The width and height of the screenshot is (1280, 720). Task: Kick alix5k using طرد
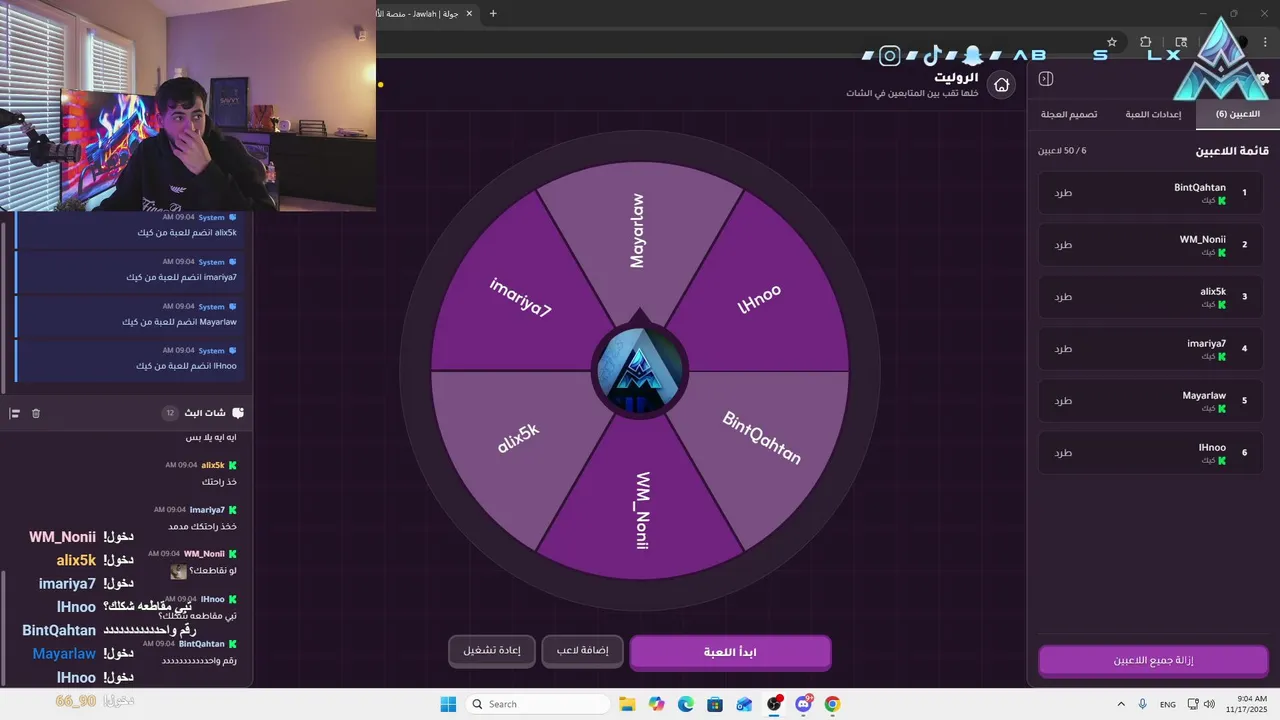(x=1063, y=297)
